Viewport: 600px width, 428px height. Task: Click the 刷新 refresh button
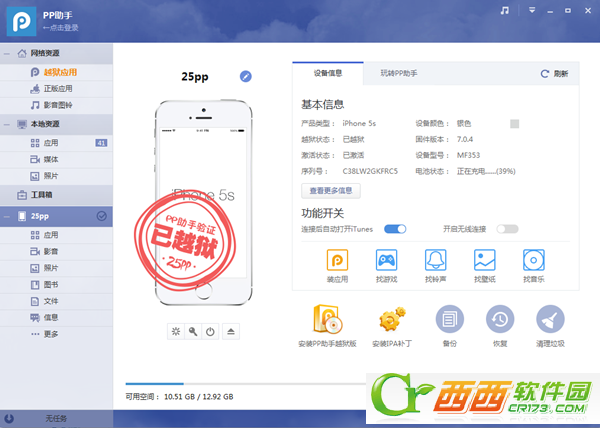click(x=554, y=74)
